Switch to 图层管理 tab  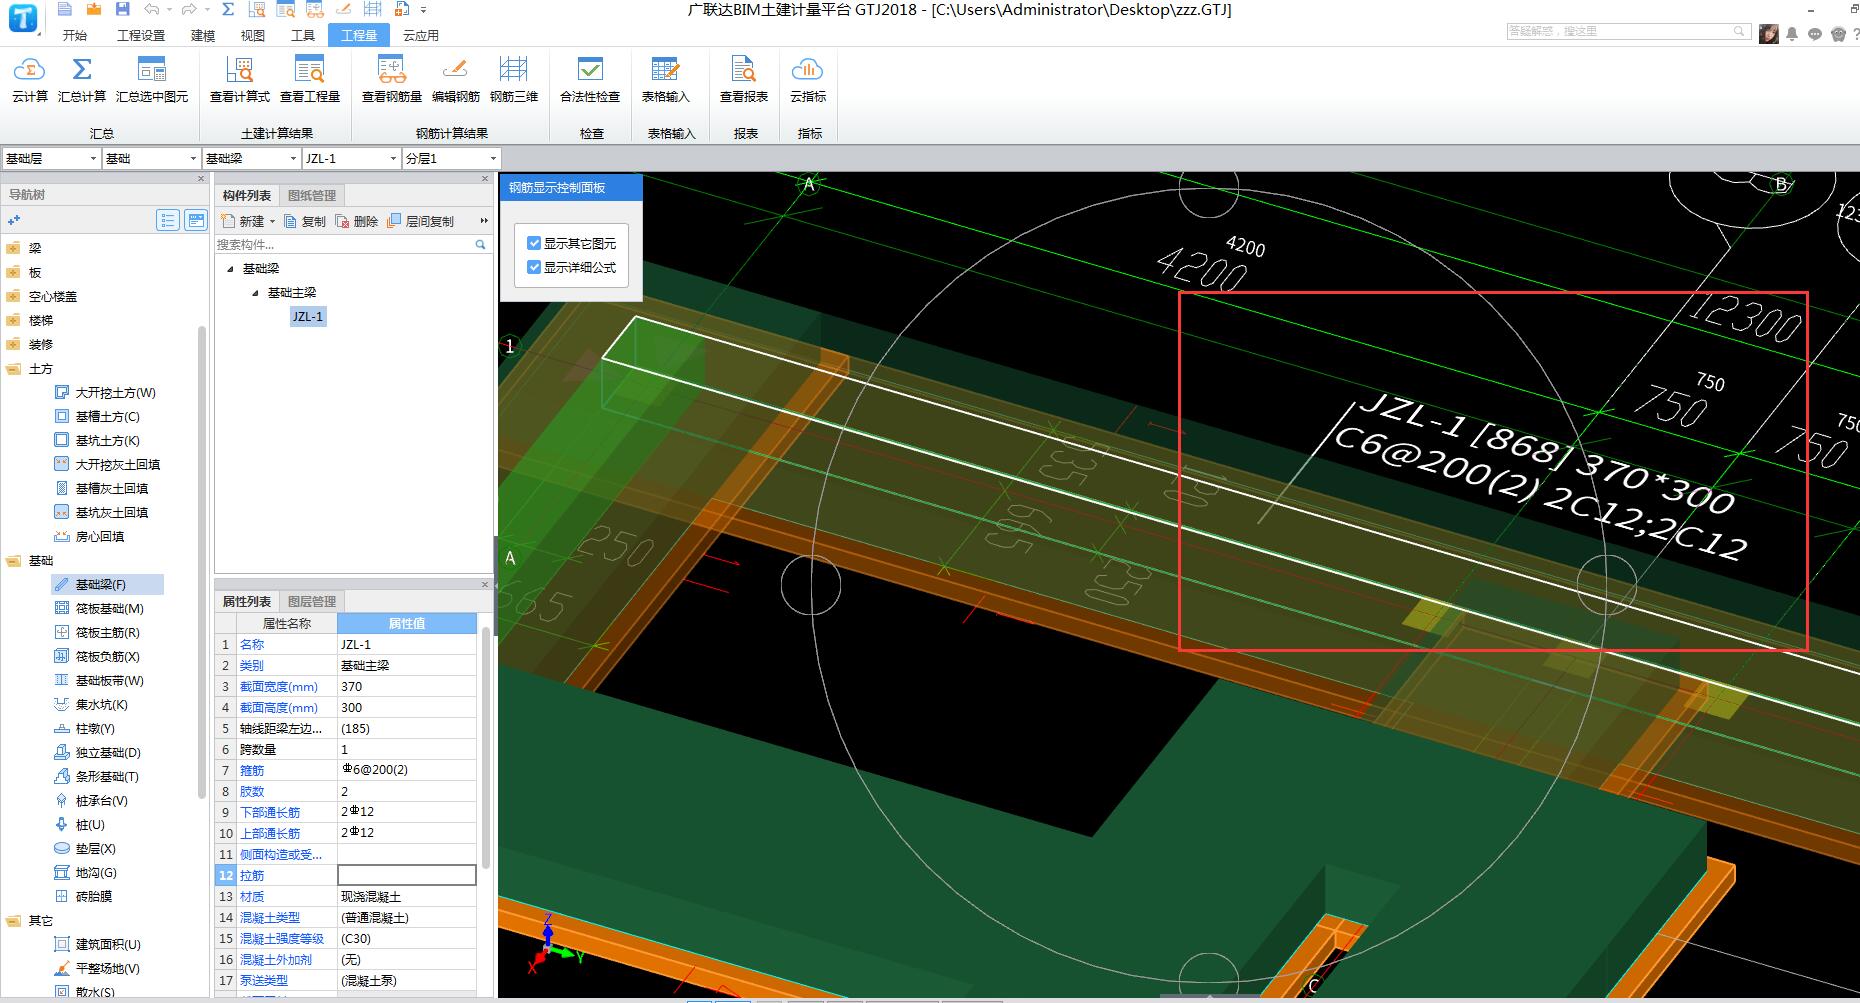pyautogui.click(x=312, y=601)
